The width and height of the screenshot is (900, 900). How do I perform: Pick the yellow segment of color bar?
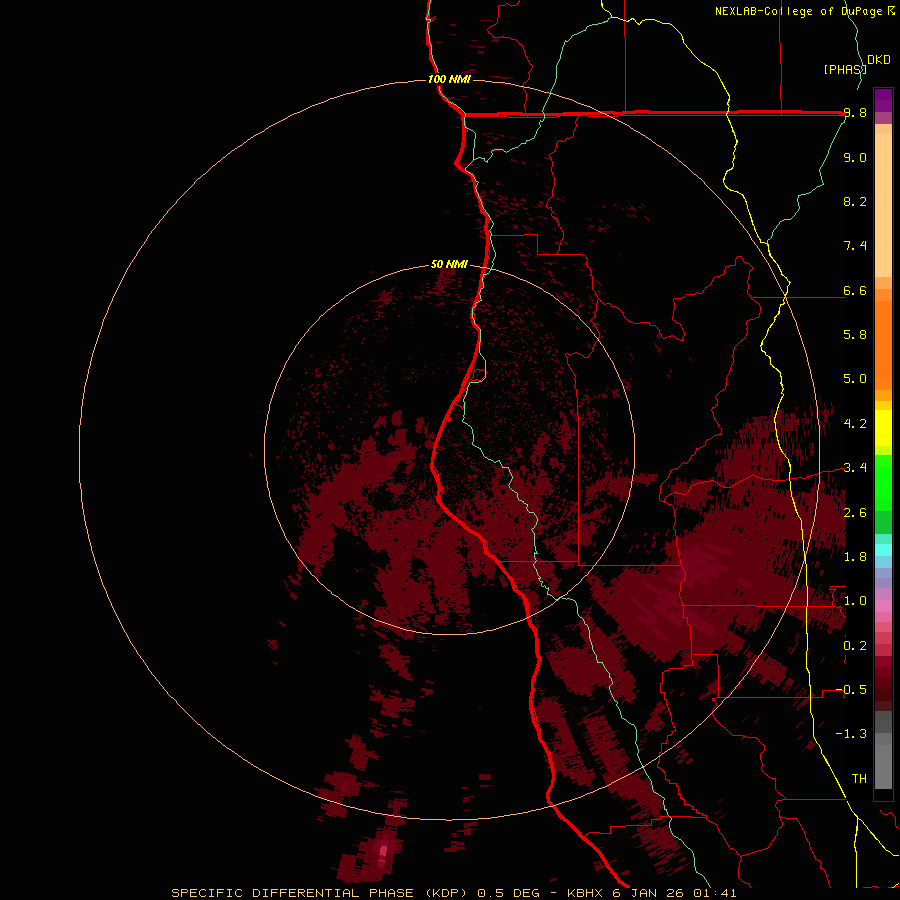click(883, 428)
